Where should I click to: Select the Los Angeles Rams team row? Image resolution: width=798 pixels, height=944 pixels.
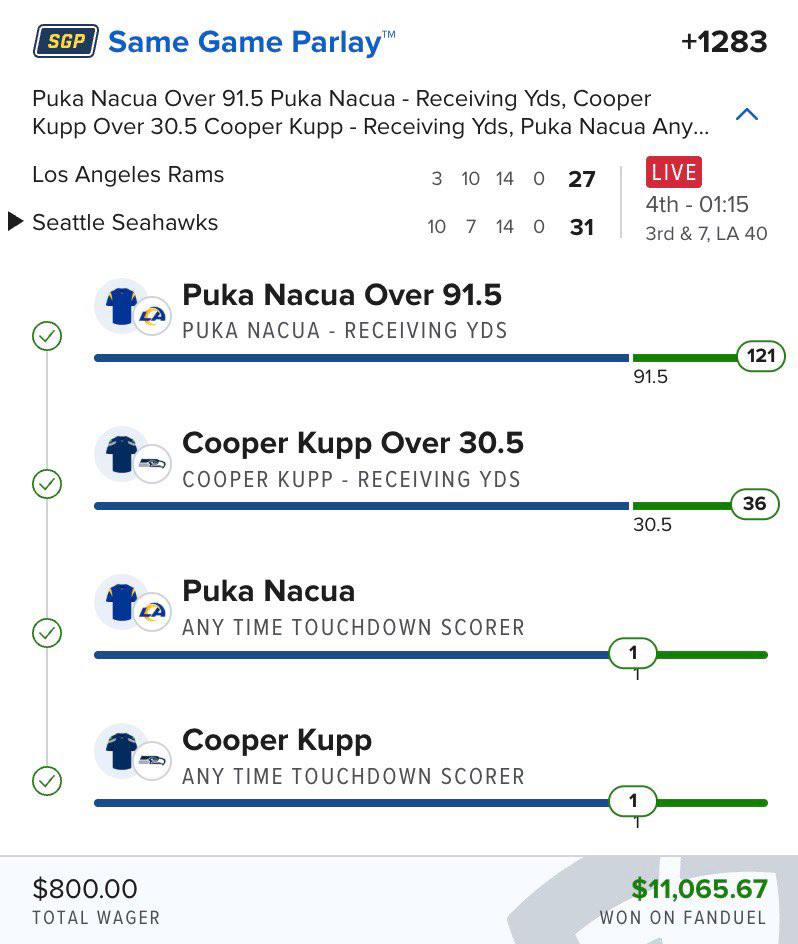(x=128, y=175)
